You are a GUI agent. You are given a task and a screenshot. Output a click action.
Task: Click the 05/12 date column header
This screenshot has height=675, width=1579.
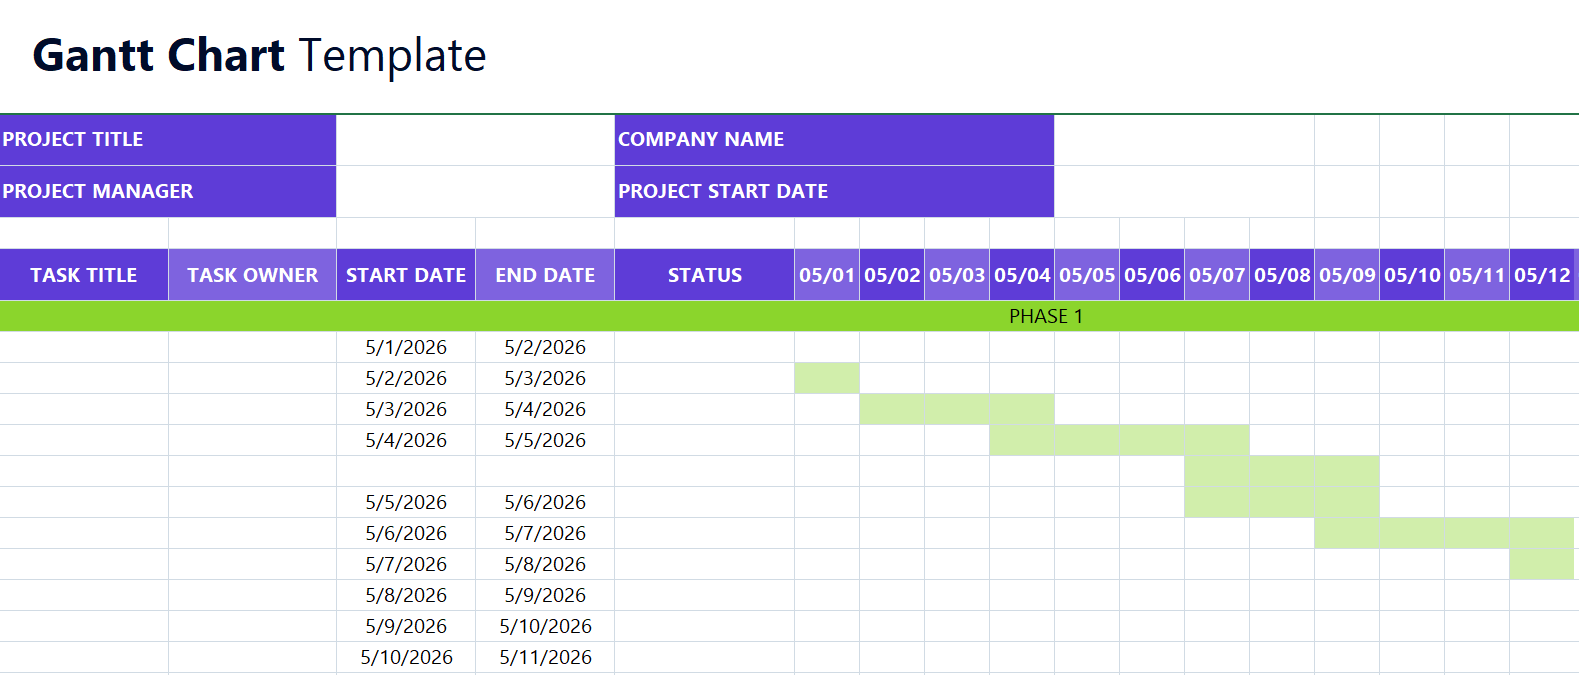1542,275
